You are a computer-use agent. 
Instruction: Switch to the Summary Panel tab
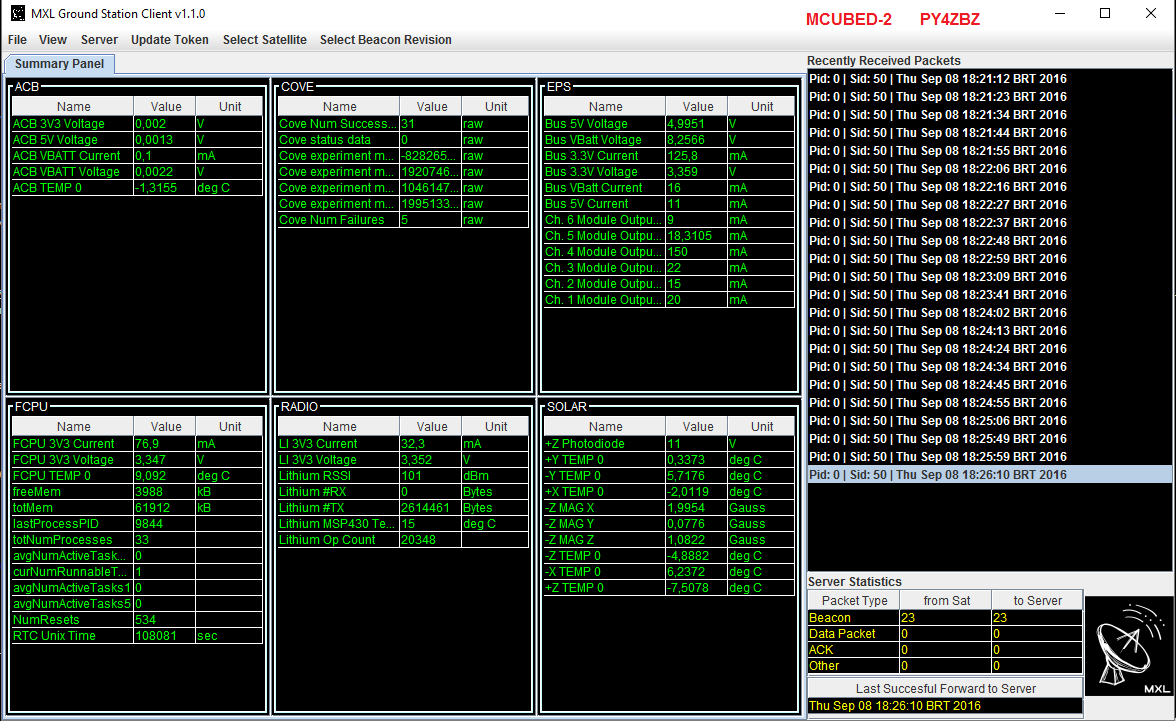(x=60, y=64)
